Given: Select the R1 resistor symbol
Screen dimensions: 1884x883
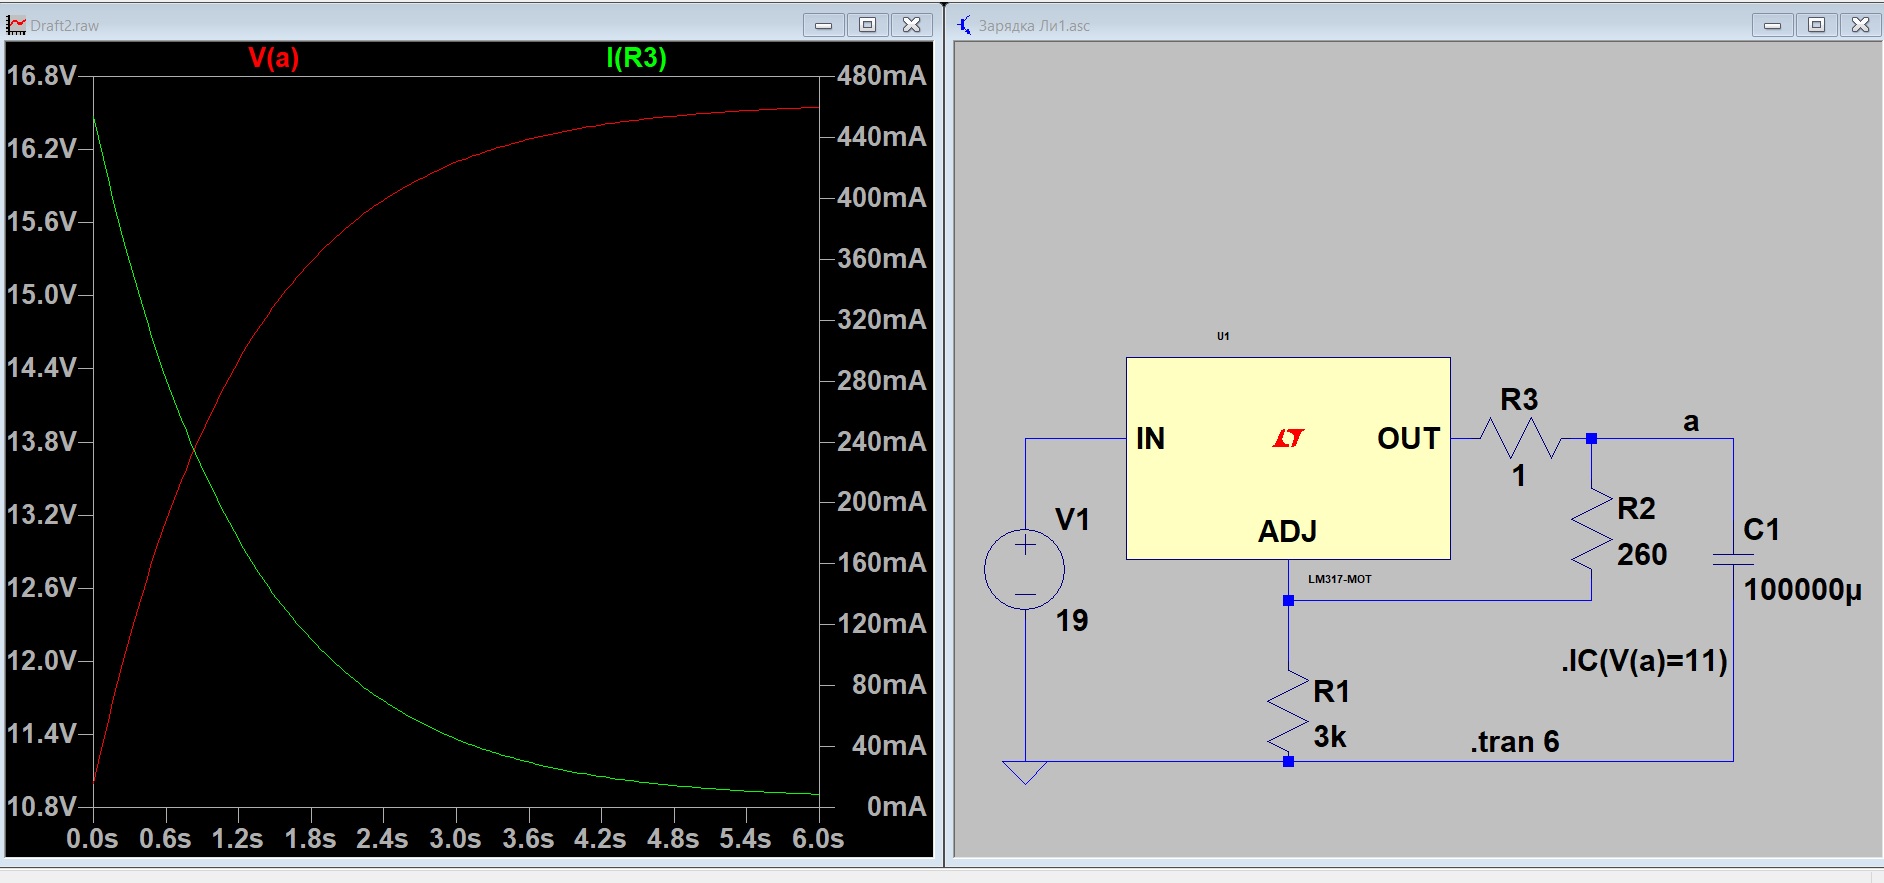Looking at the screenshot, I should (1288, 711).
